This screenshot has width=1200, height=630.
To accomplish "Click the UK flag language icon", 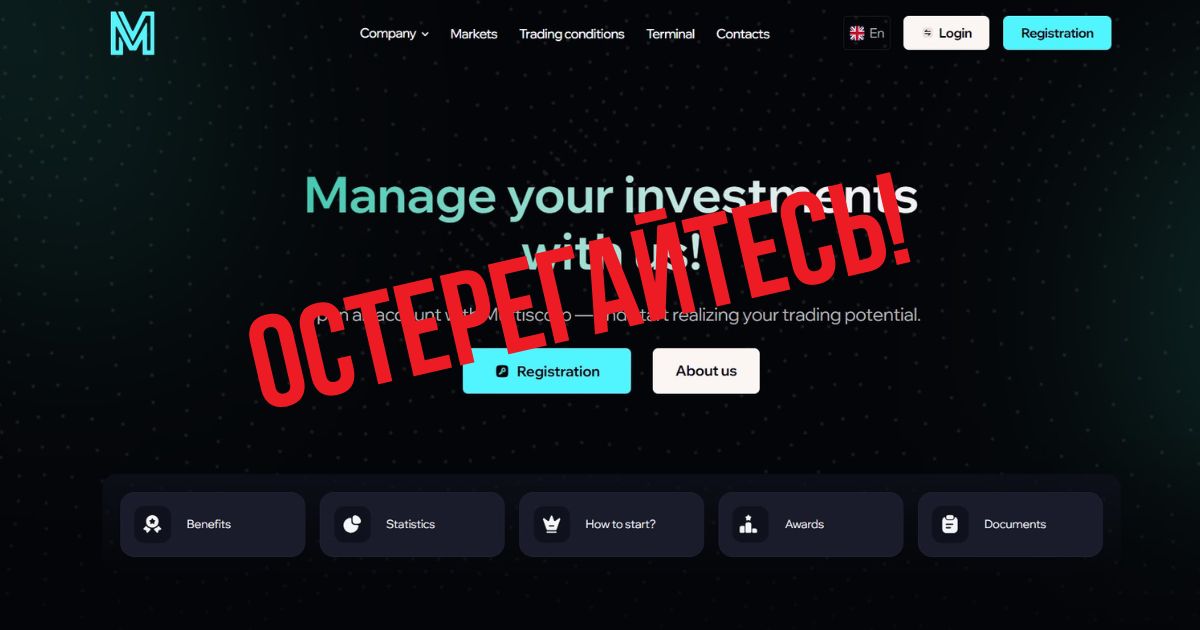I will tap(857, 33).
